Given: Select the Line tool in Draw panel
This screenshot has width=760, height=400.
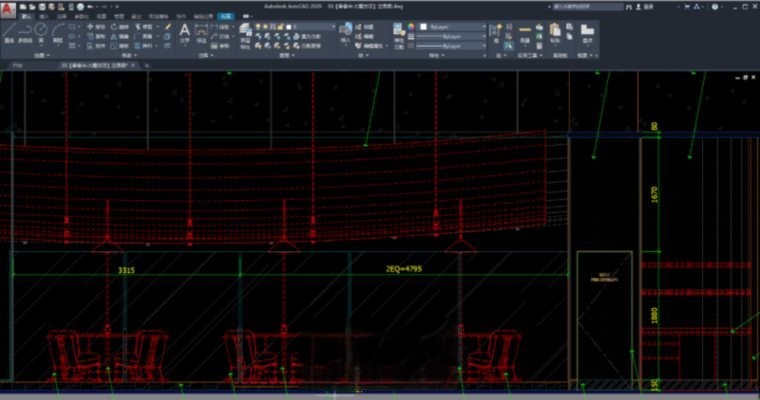Looking at the screenshot, I should (9, 31).
